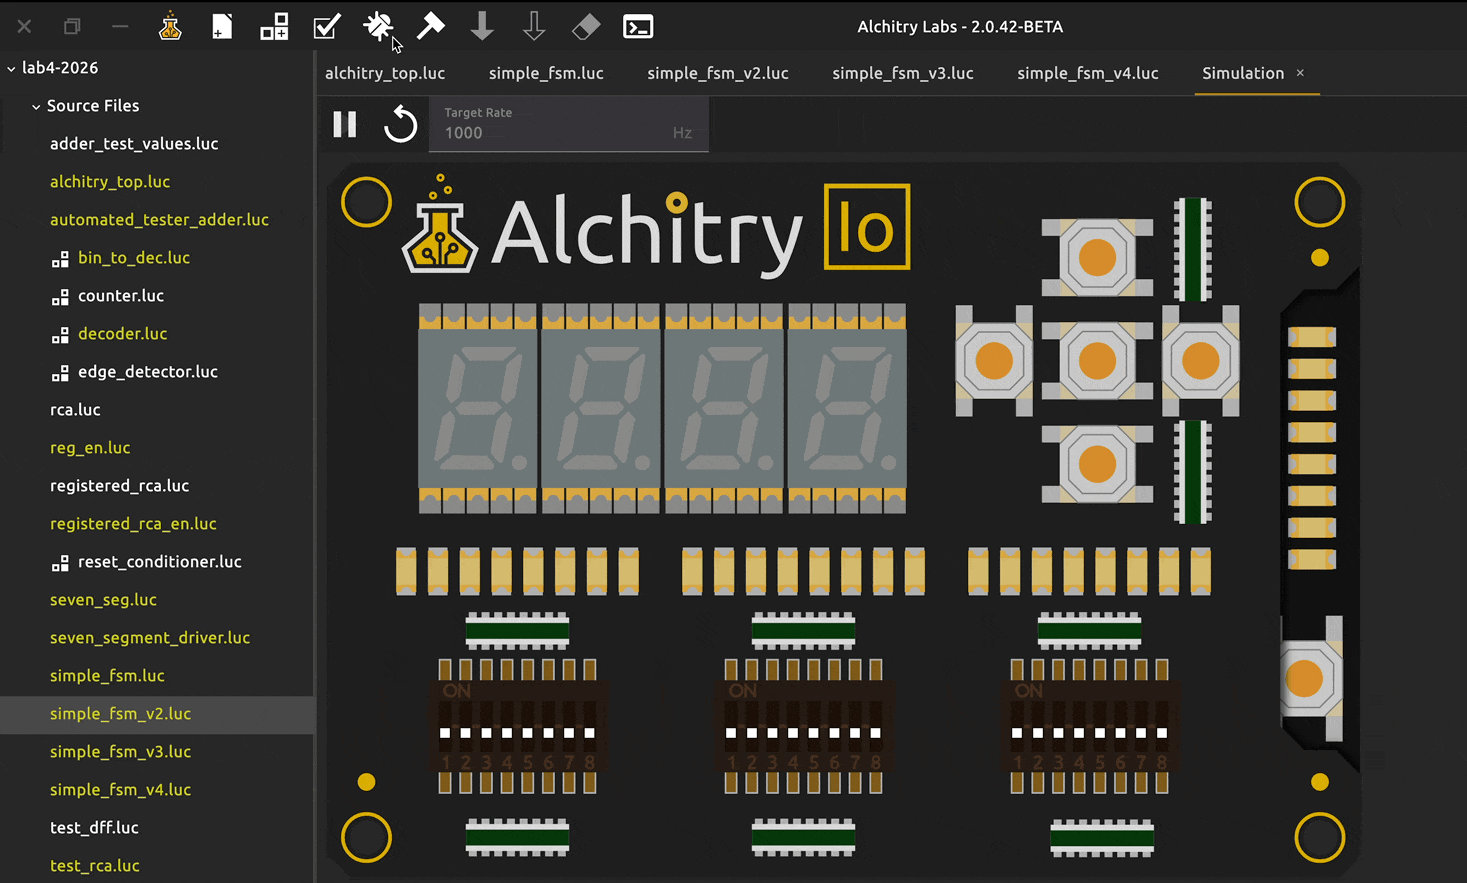Click the solid down-arrow load icon
1467x883 pixels.
[482, 27]
